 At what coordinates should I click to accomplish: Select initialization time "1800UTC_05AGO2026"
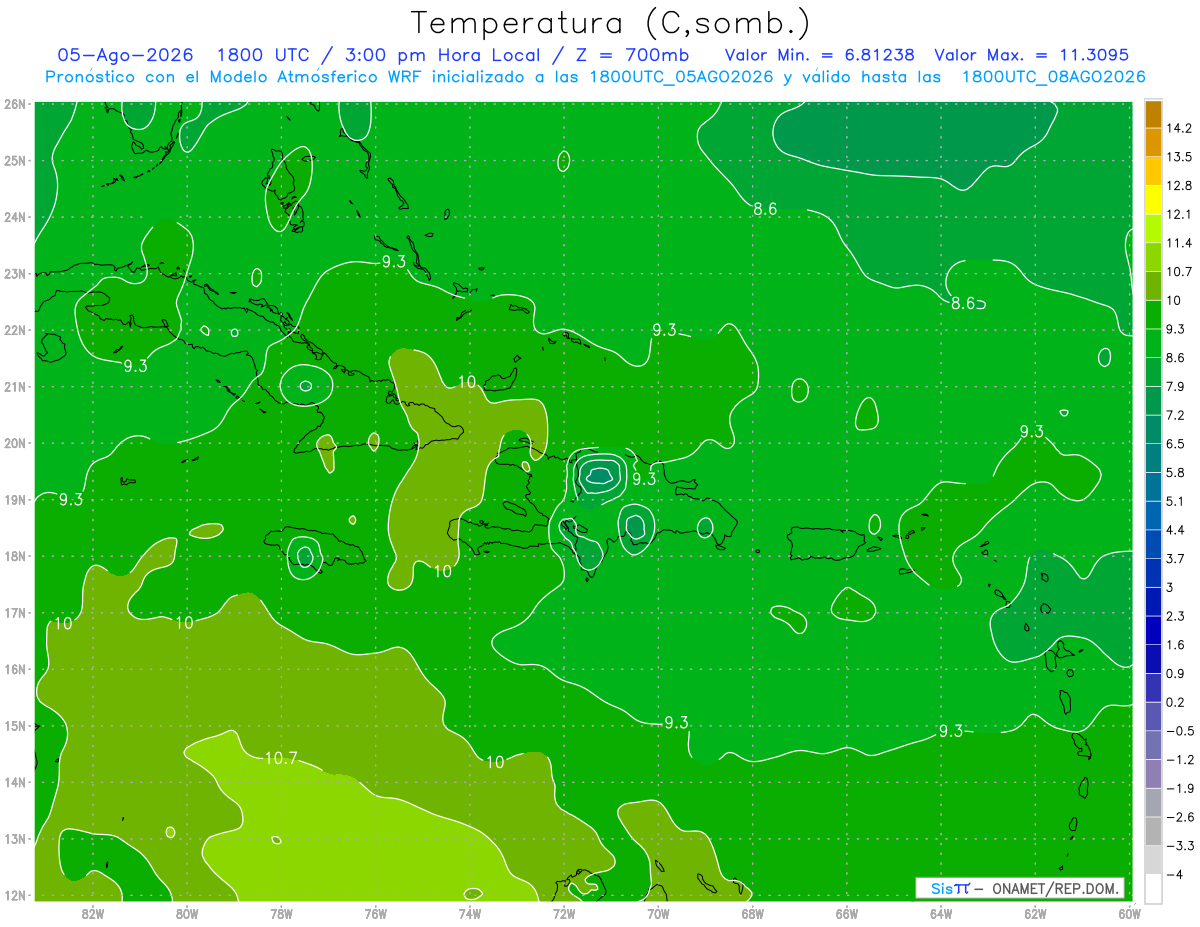click(681, 76)
